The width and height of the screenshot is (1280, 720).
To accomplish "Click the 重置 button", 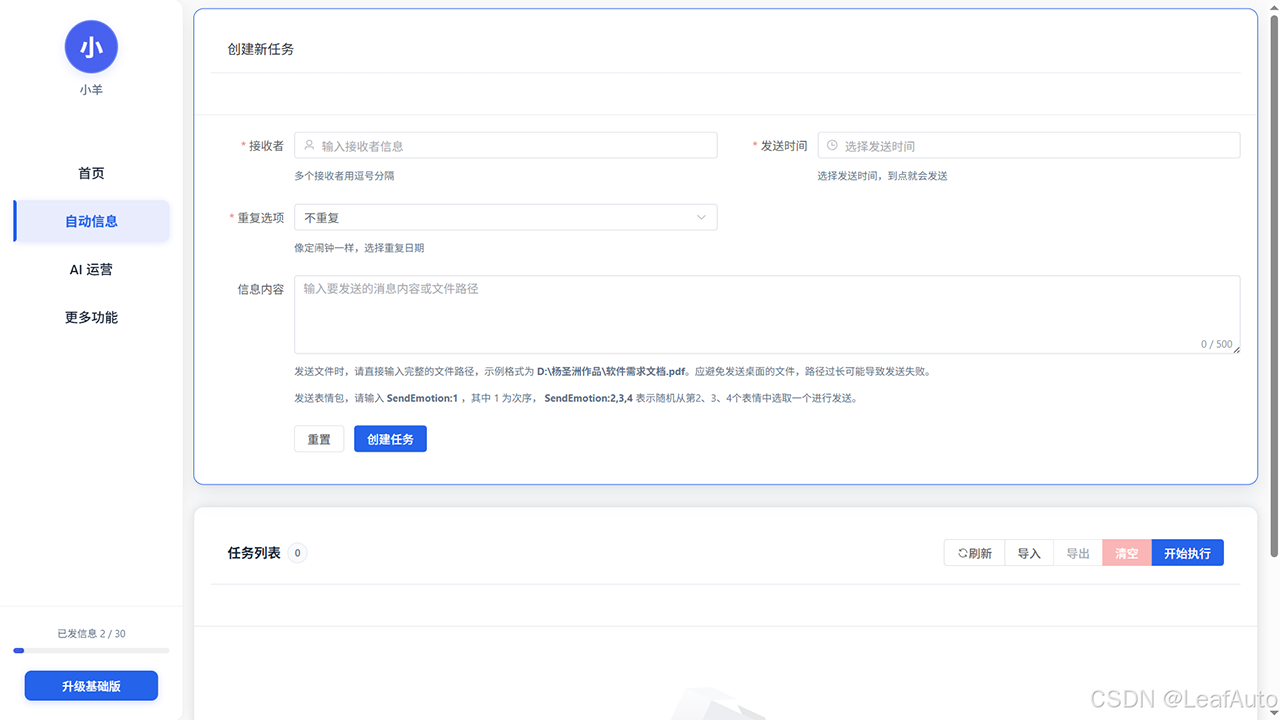I will pyautogui.click(x=318, y=438).
